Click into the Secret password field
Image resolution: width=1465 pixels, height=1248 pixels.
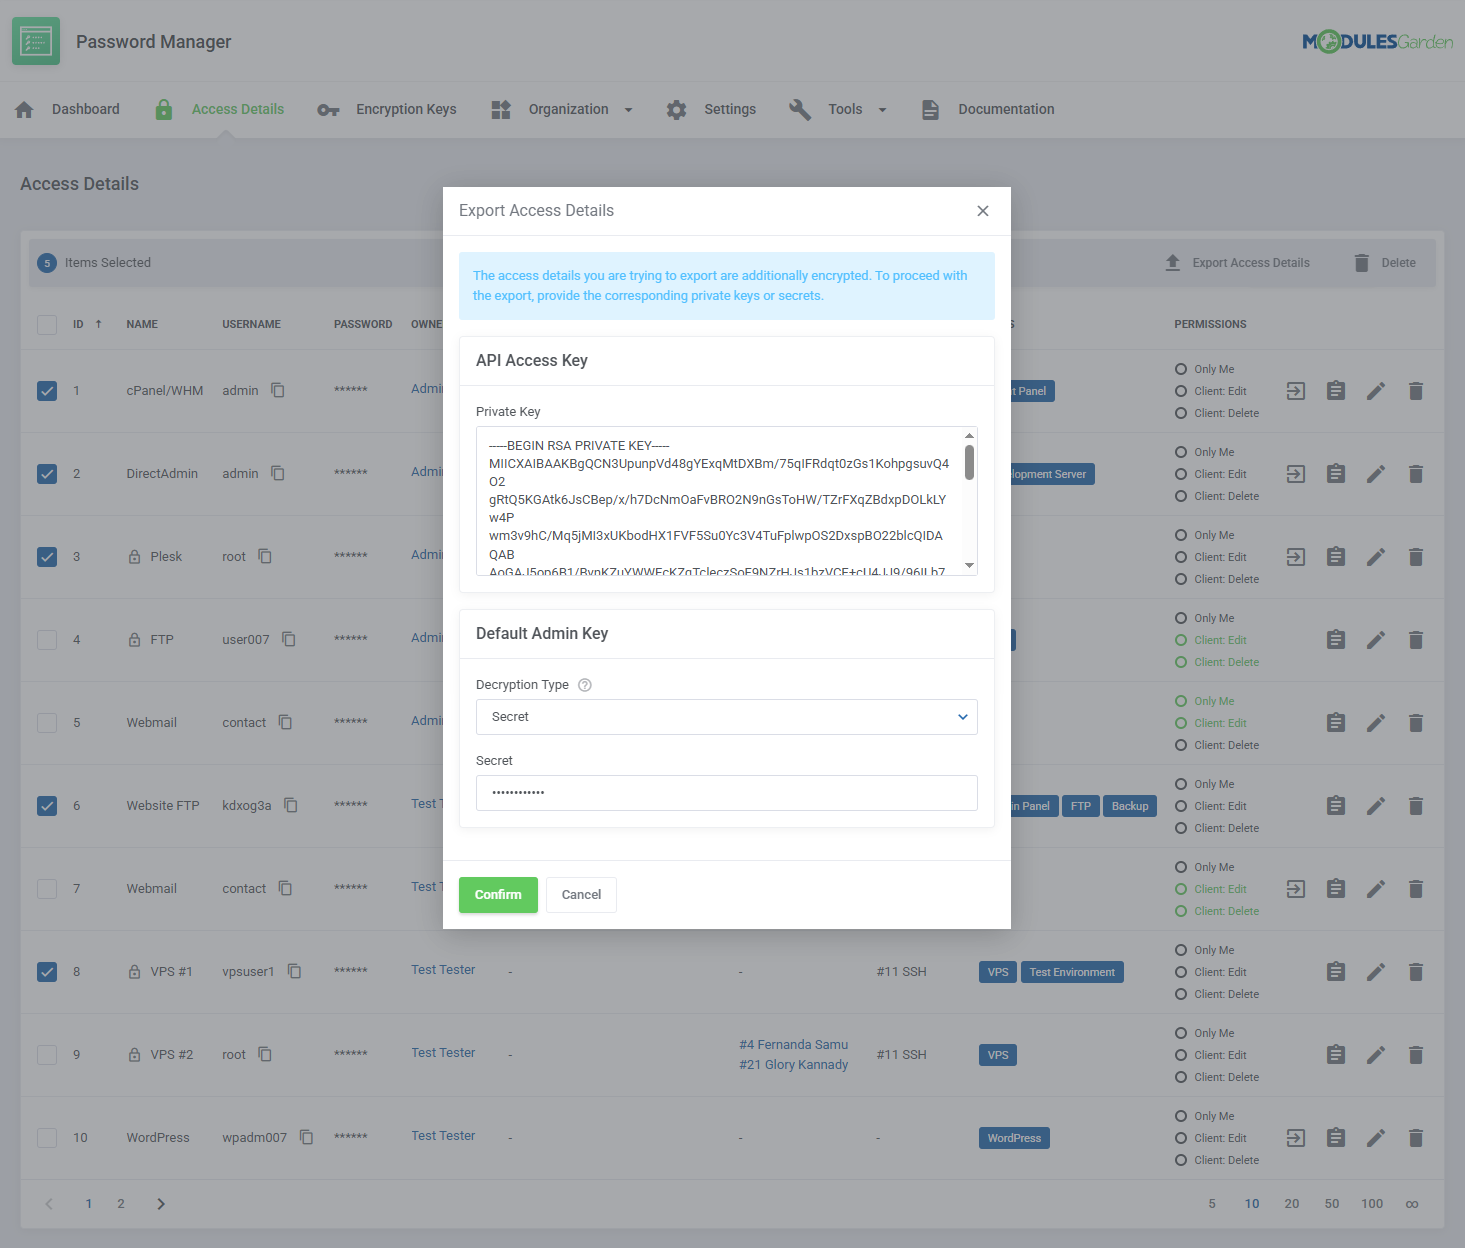pos(726,793)
